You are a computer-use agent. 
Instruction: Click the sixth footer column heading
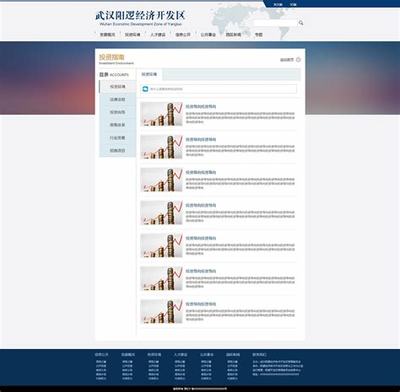233,354
